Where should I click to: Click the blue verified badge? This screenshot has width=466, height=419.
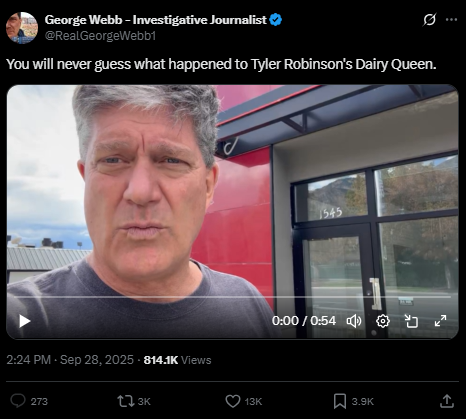coord(275,20)
